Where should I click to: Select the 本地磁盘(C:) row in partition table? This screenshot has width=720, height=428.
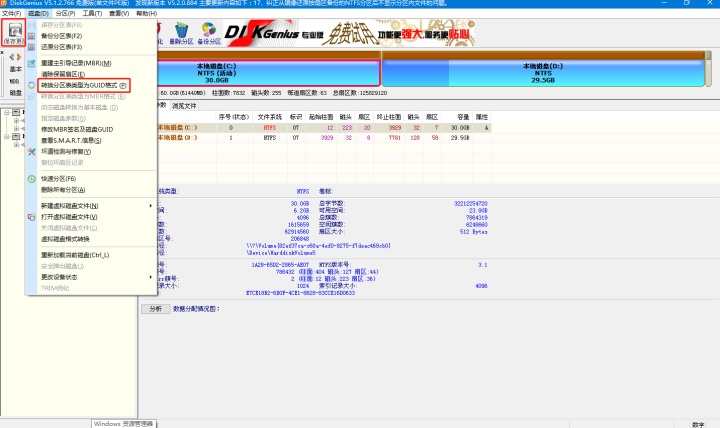[324, 128]
